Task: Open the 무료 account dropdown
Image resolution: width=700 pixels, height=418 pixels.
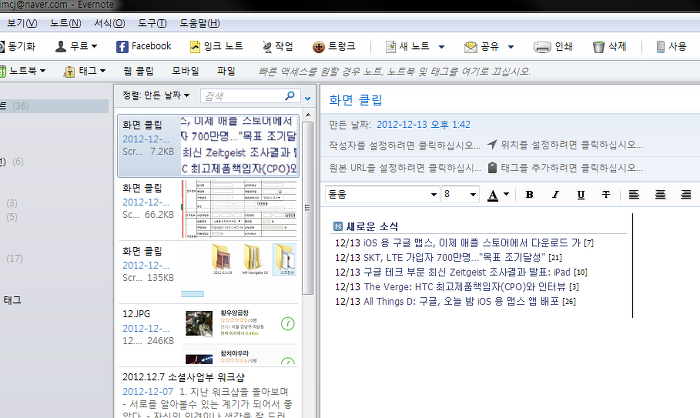Action: pos(76,46)
